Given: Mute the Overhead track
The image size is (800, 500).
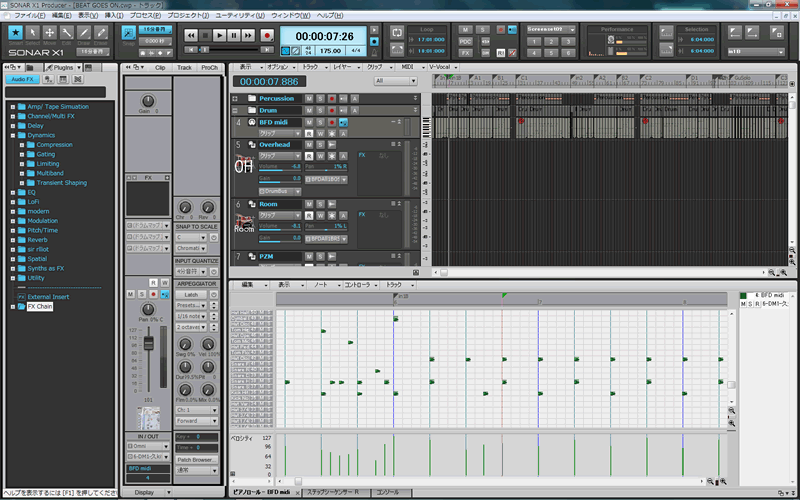Looking at the screenshot, I should point(309,145).
